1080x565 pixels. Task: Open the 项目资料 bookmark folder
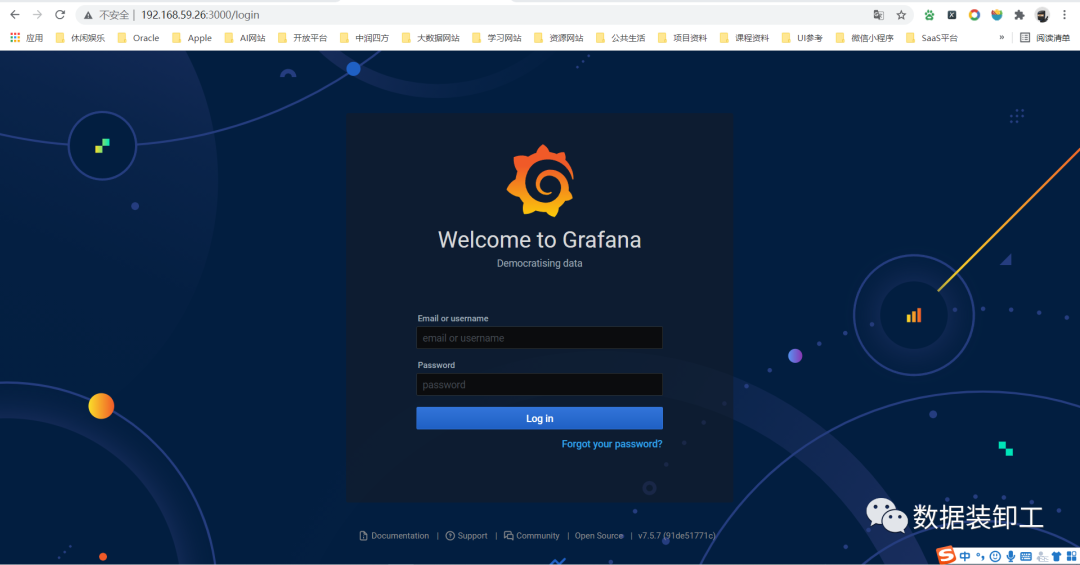point(682,38)
